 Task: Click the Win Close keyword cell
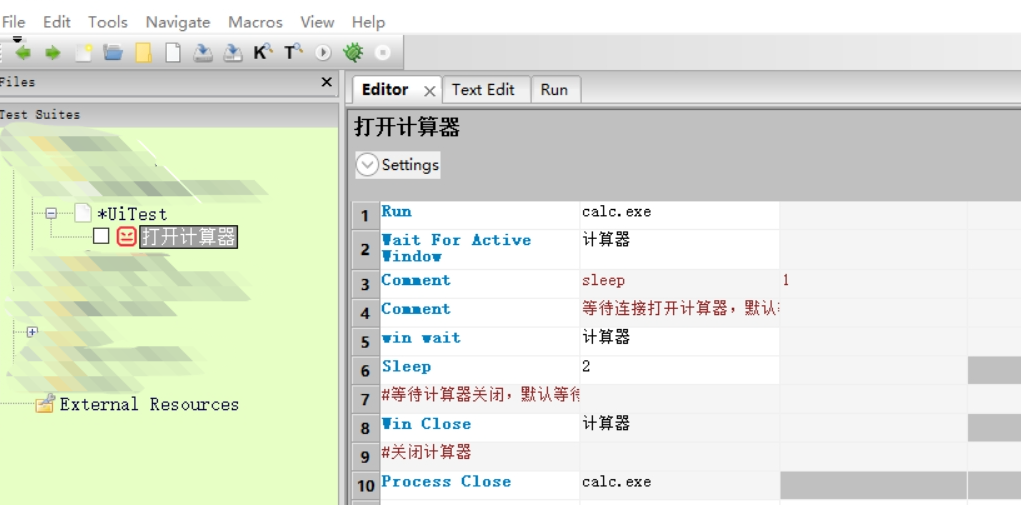pos(480,428)
